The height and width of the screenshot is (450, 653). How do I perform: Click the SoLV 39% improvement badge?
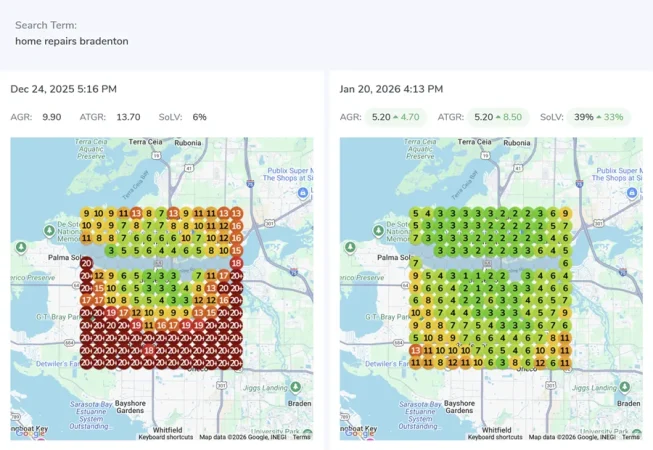point(598,117)
